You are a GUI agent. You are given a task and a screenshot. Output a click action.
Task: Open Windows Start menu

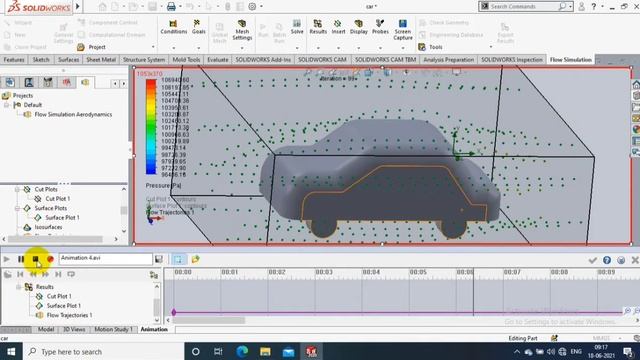tap(11, 351)
